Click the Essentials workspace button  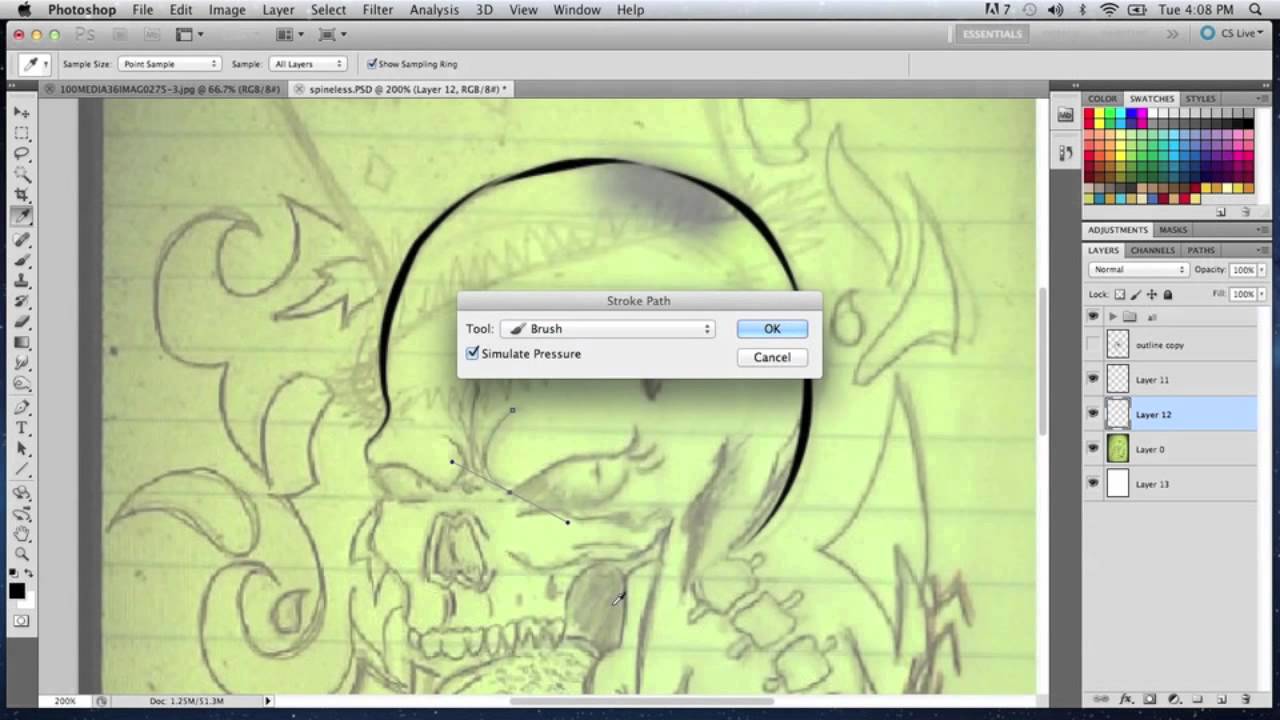point(992,34)
